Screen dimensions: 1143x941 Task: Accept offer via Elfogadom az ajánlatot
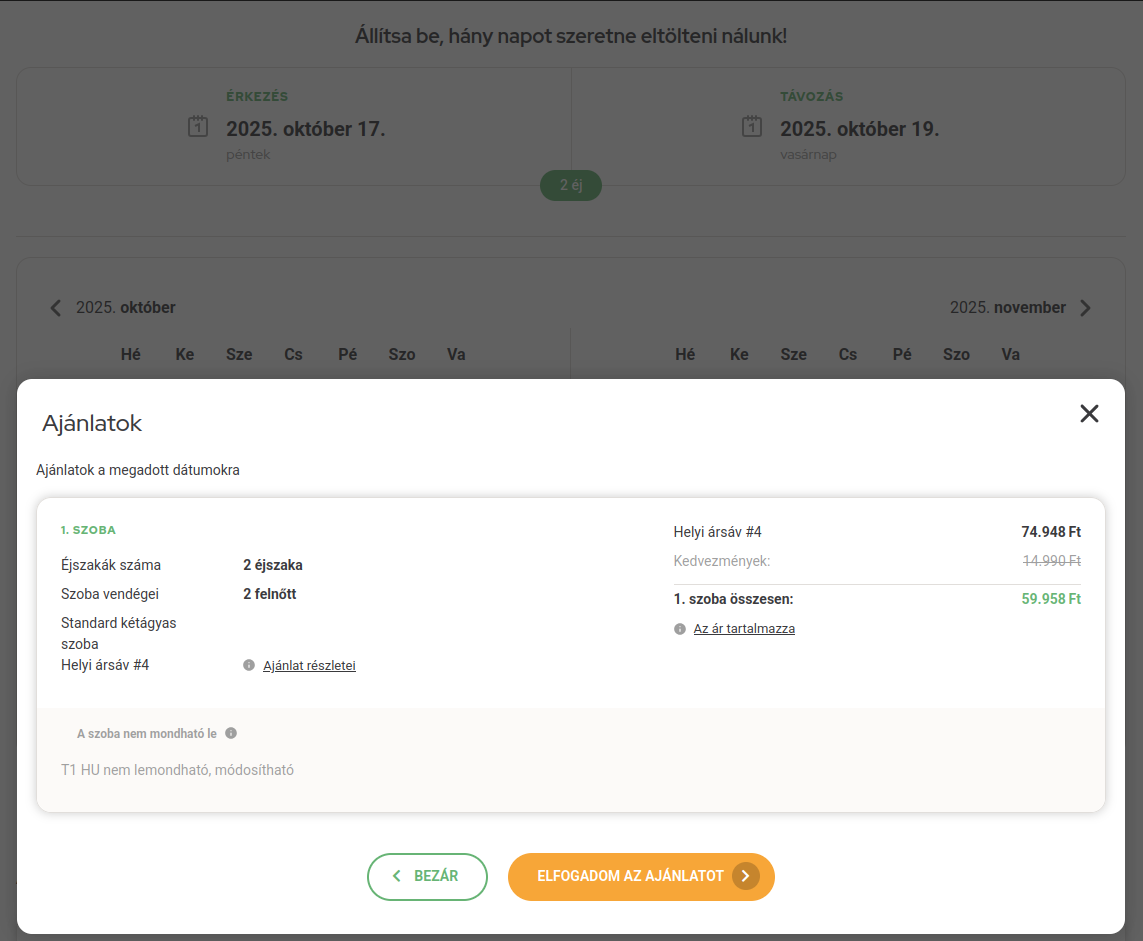pyautogui.click(x=630, y=876)
